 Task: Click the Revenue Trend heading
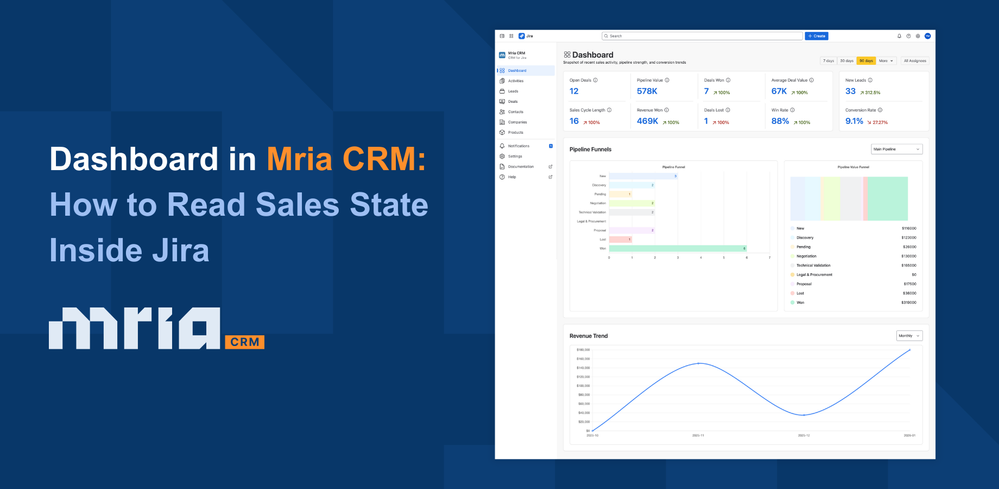tap(589, 336)
